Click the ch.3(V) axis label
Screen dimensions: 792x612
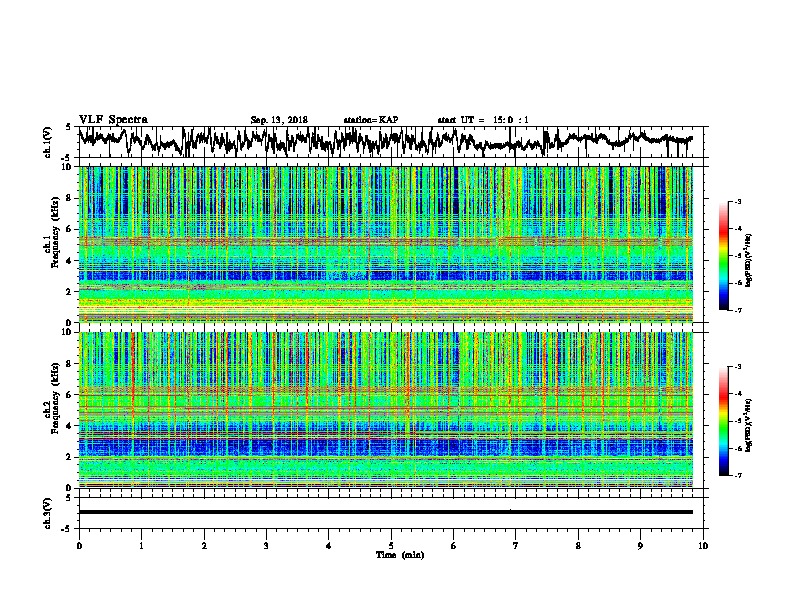[x=48, y=513]
